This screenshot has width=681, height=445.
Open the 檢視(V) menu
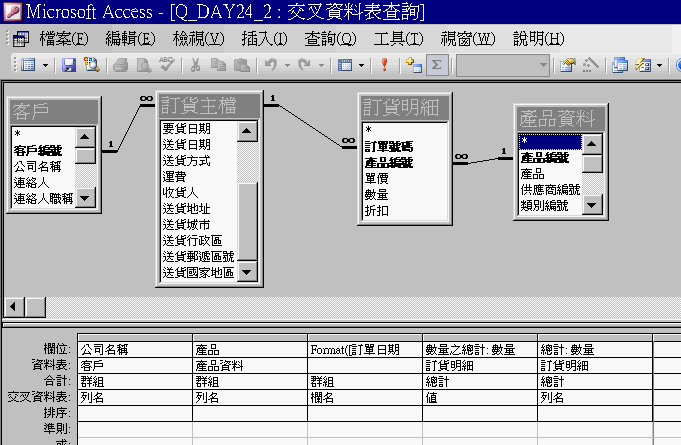point(198,39)
